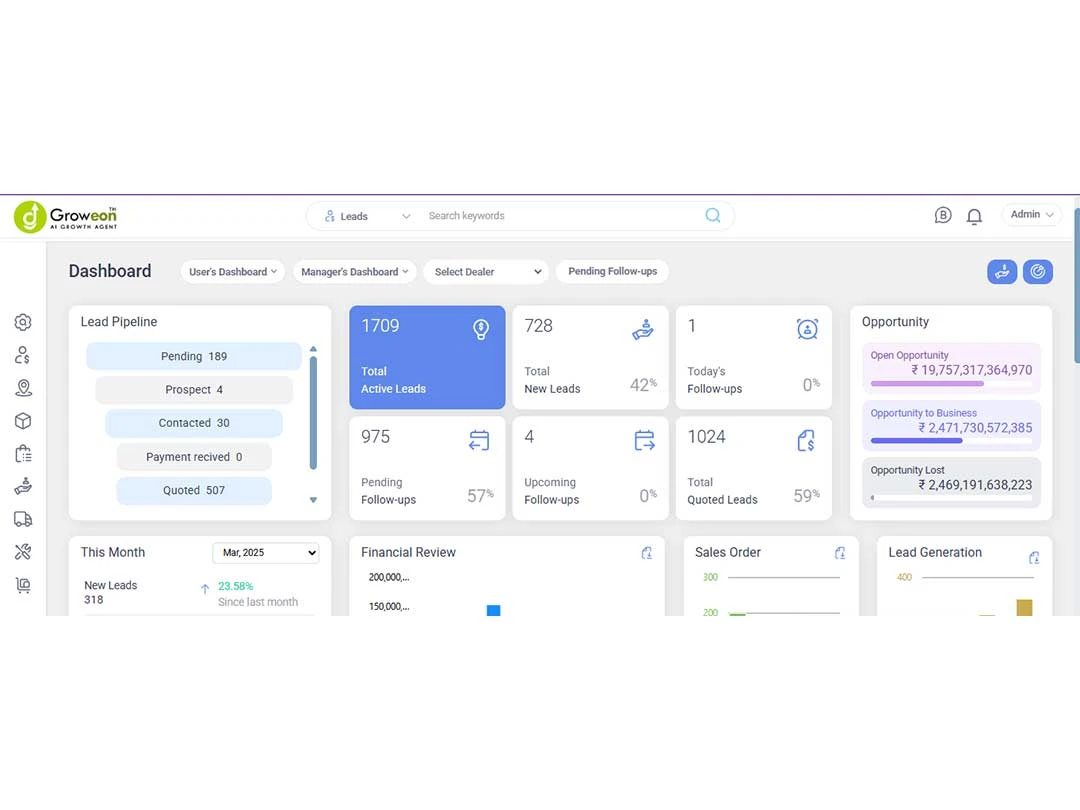Click the Lead Pipeline scroll down arrow
This screenshot has width=1080, height=810.
tap(313, 500)
